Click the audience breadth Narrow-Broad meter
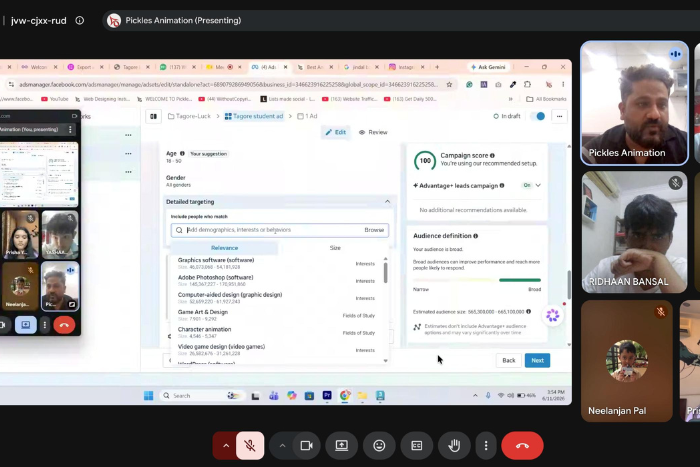Image resolution: width=700 pixels, height=467 pixels. tap(477, 280)
